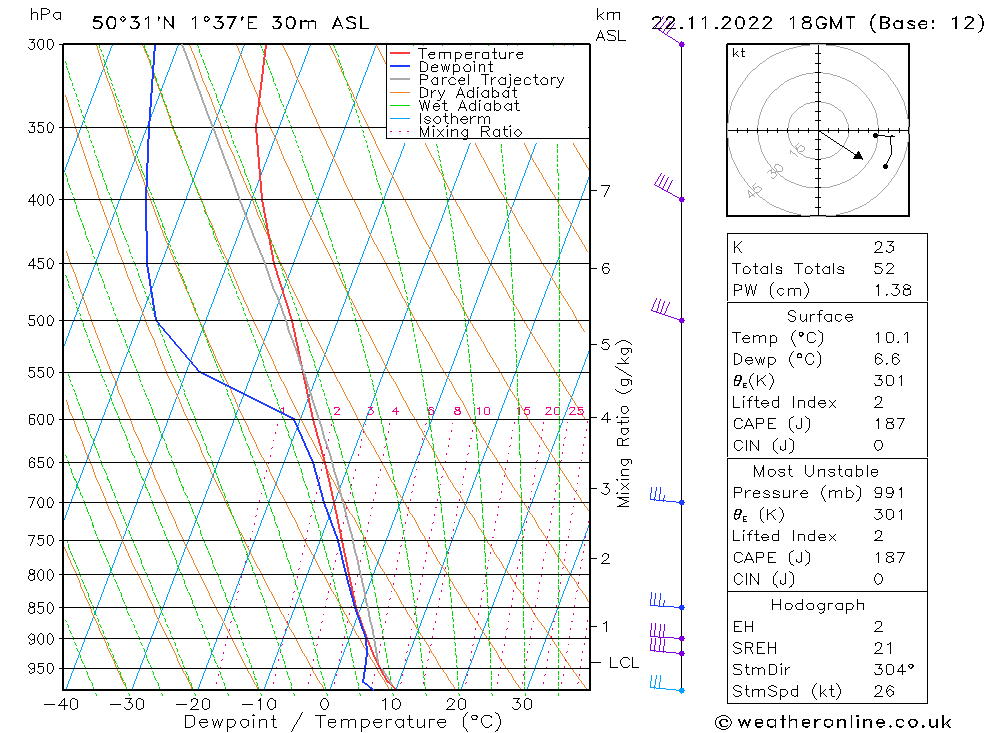Image resolution: width=1000 pixels, height=733 pixels.
Task: Click the Dewpoint / Temperature (°C) axis title
Action: 343,722
